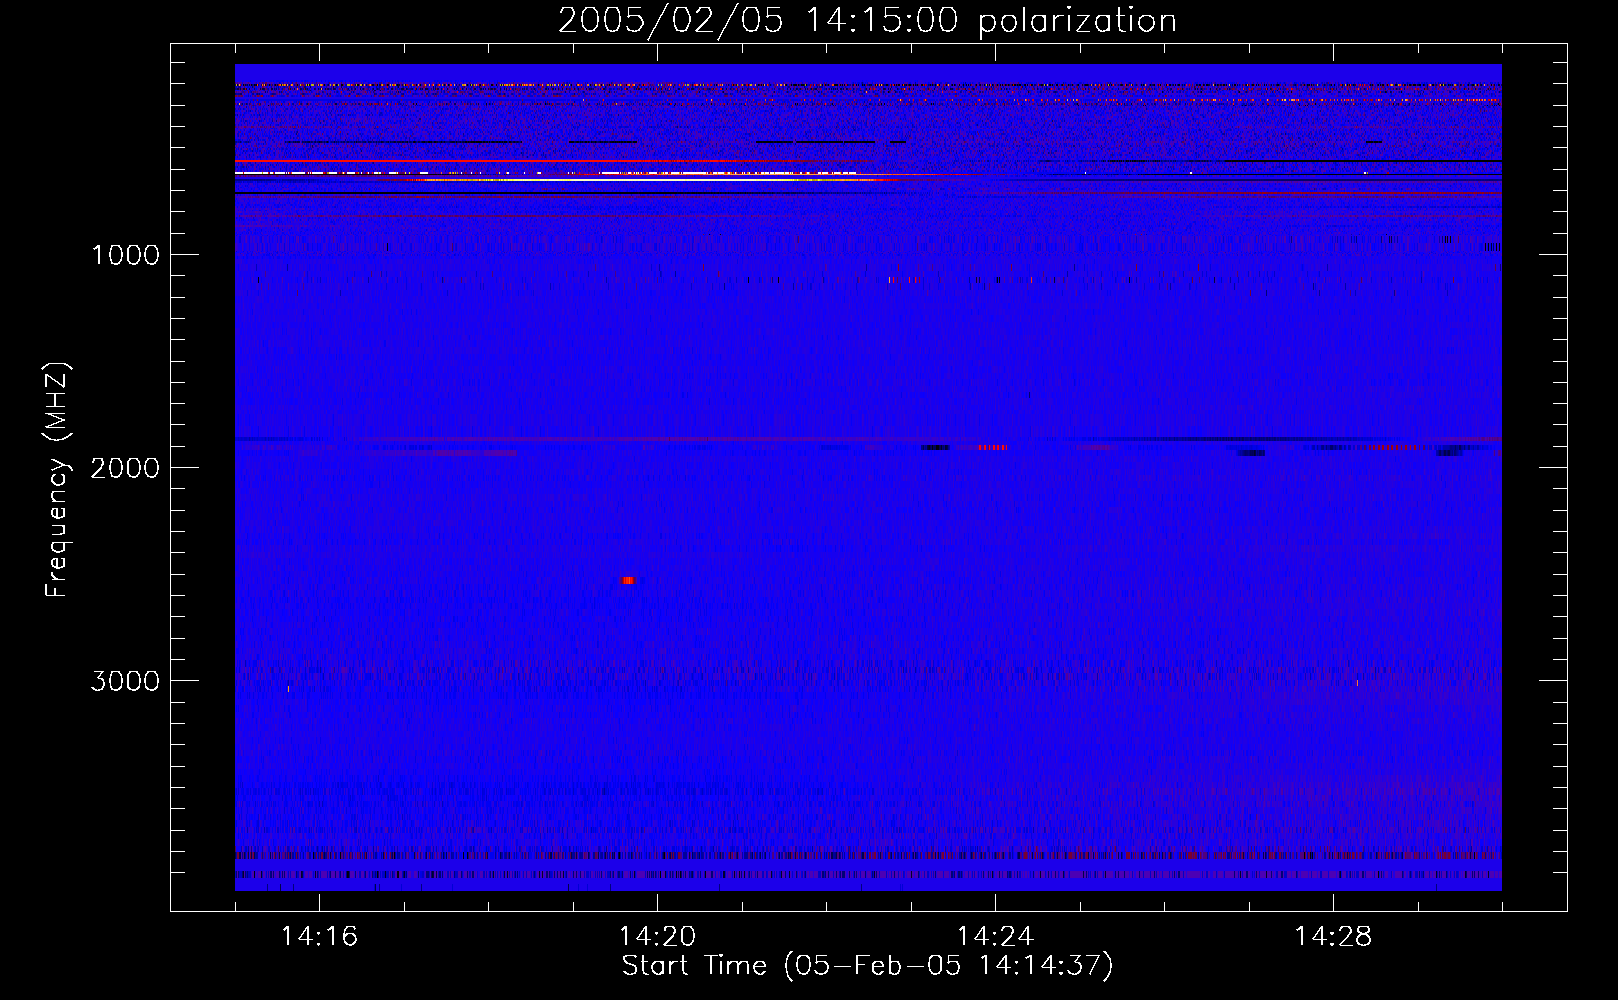Click the 14:24 time tick label
Viewport: 1618px width, 1000px height.
(995, 937)
